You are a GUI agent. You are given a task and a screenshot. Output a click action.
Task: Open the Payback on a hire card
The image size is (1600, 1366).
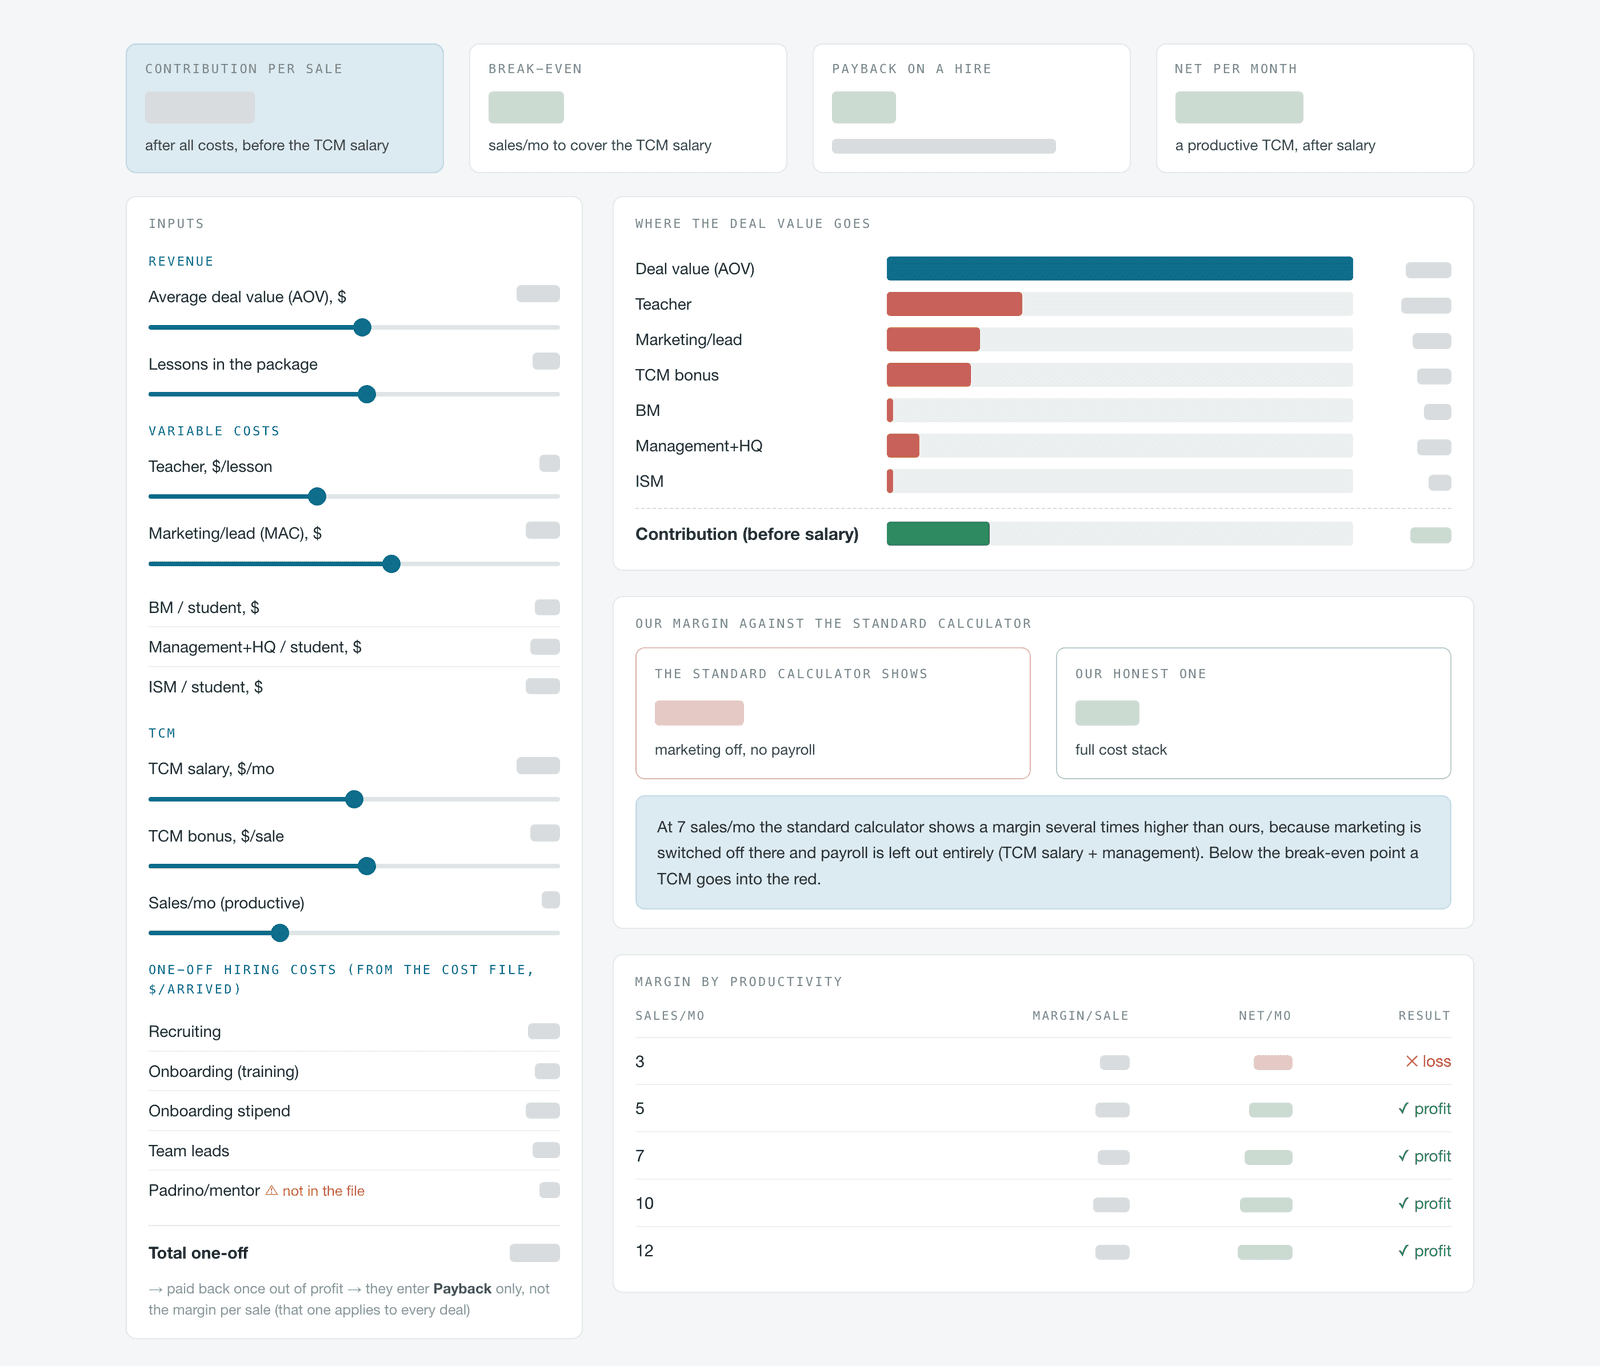[972, 108]
